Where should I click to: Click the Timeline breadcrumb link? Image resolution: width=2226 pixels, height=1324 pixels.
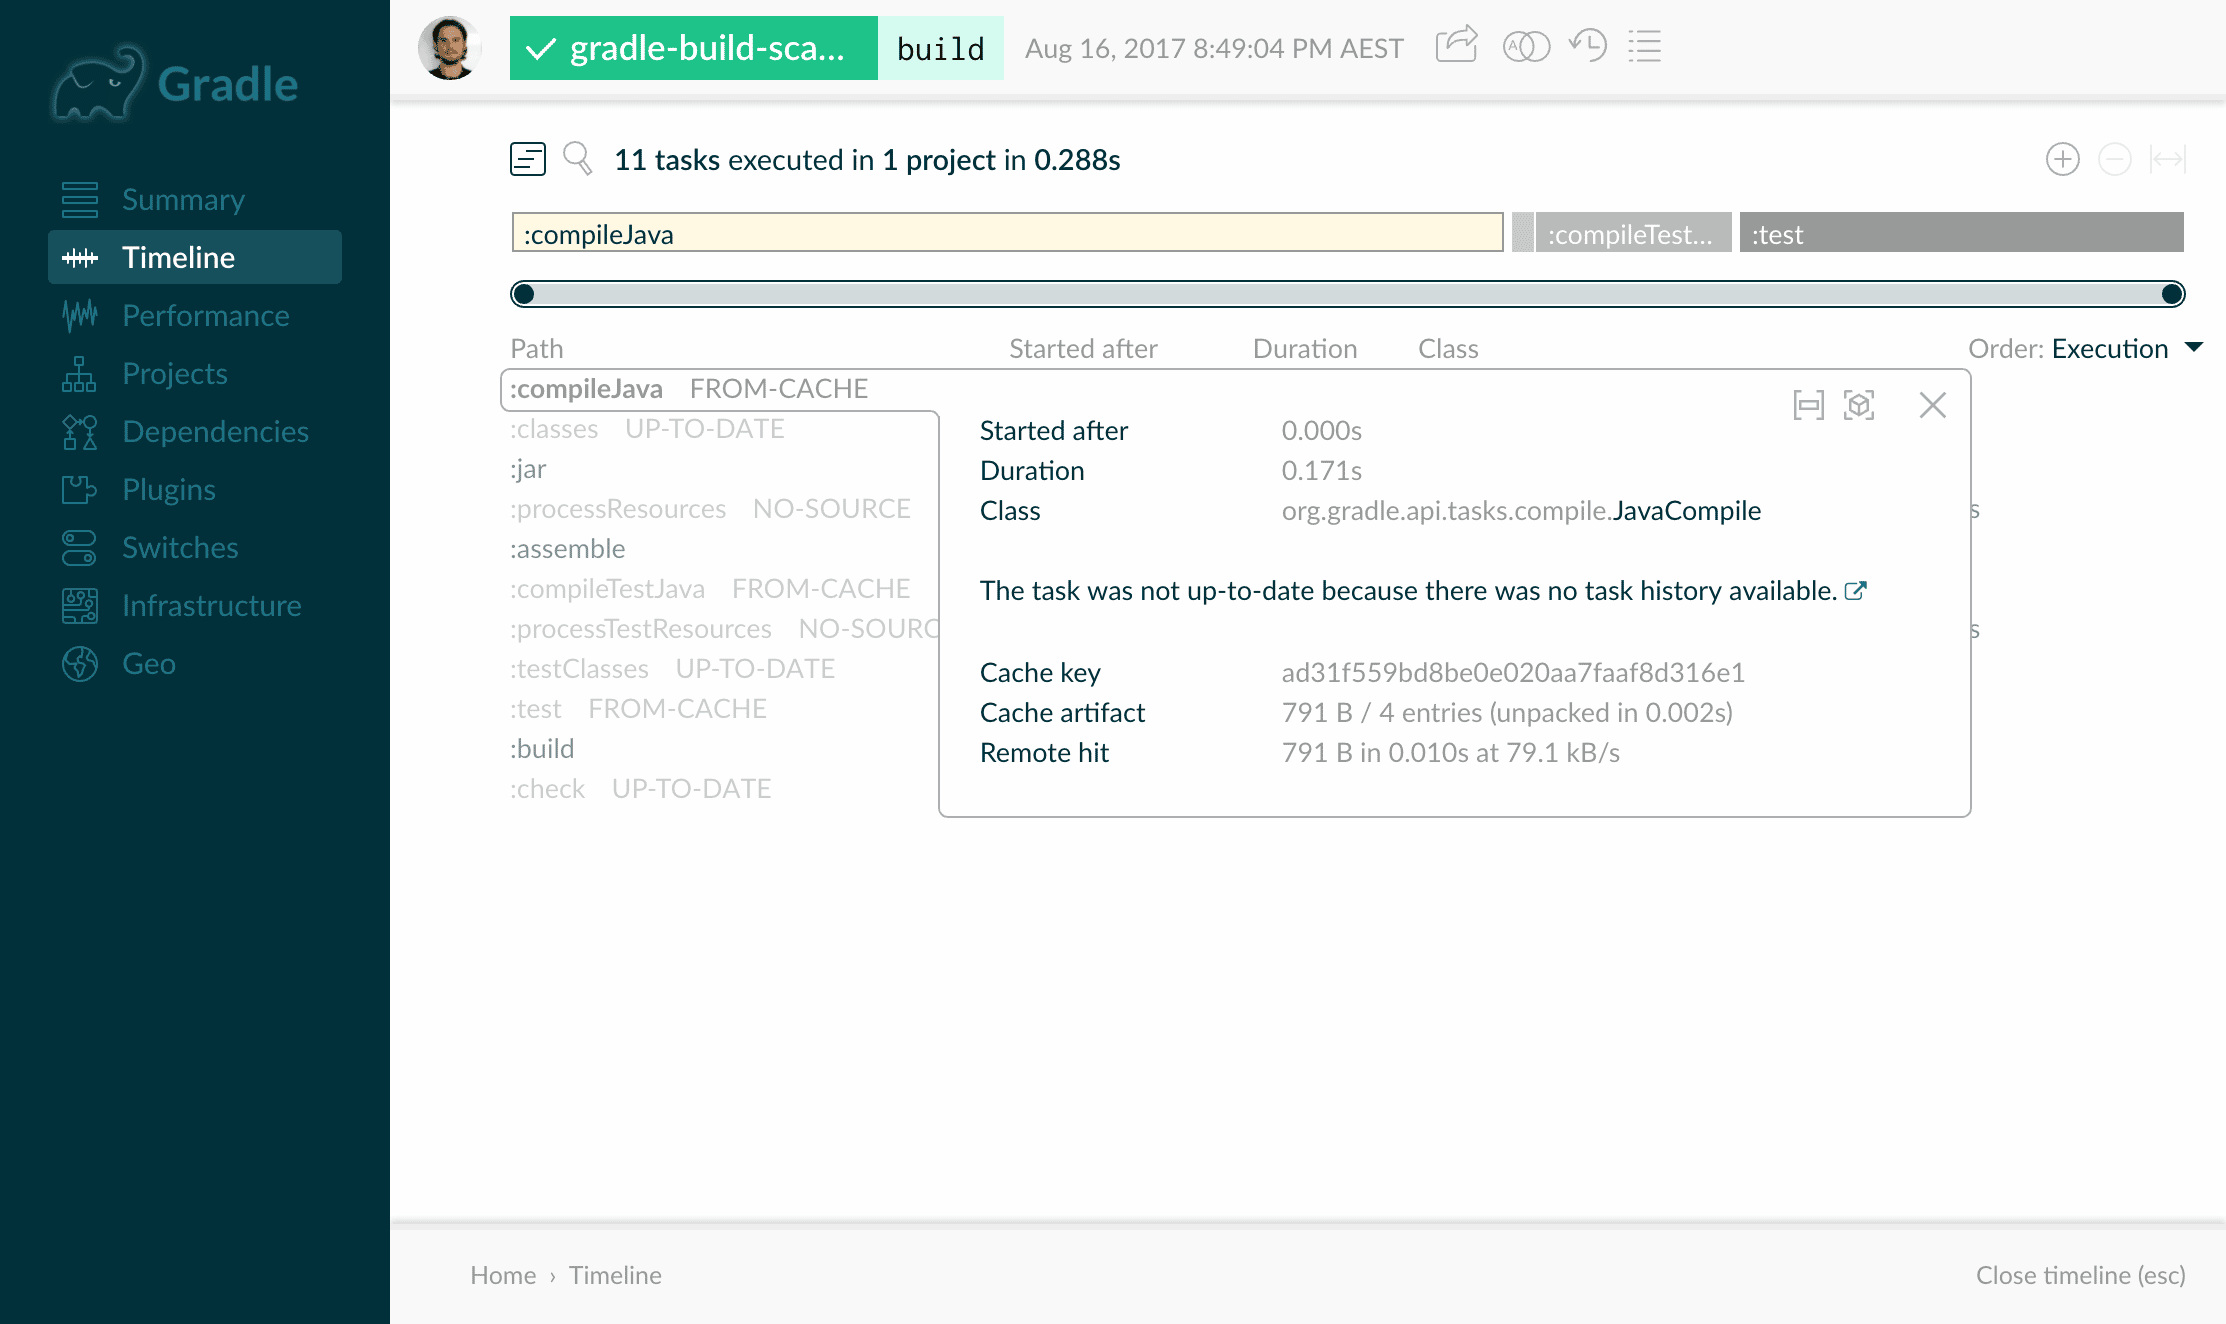click(615, 1275)
